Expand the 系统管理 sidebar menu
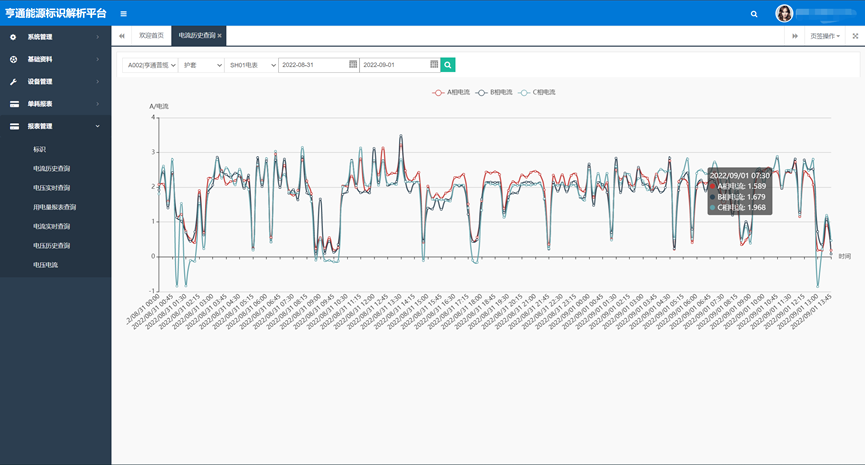865x465 pixels. (55, 37)
